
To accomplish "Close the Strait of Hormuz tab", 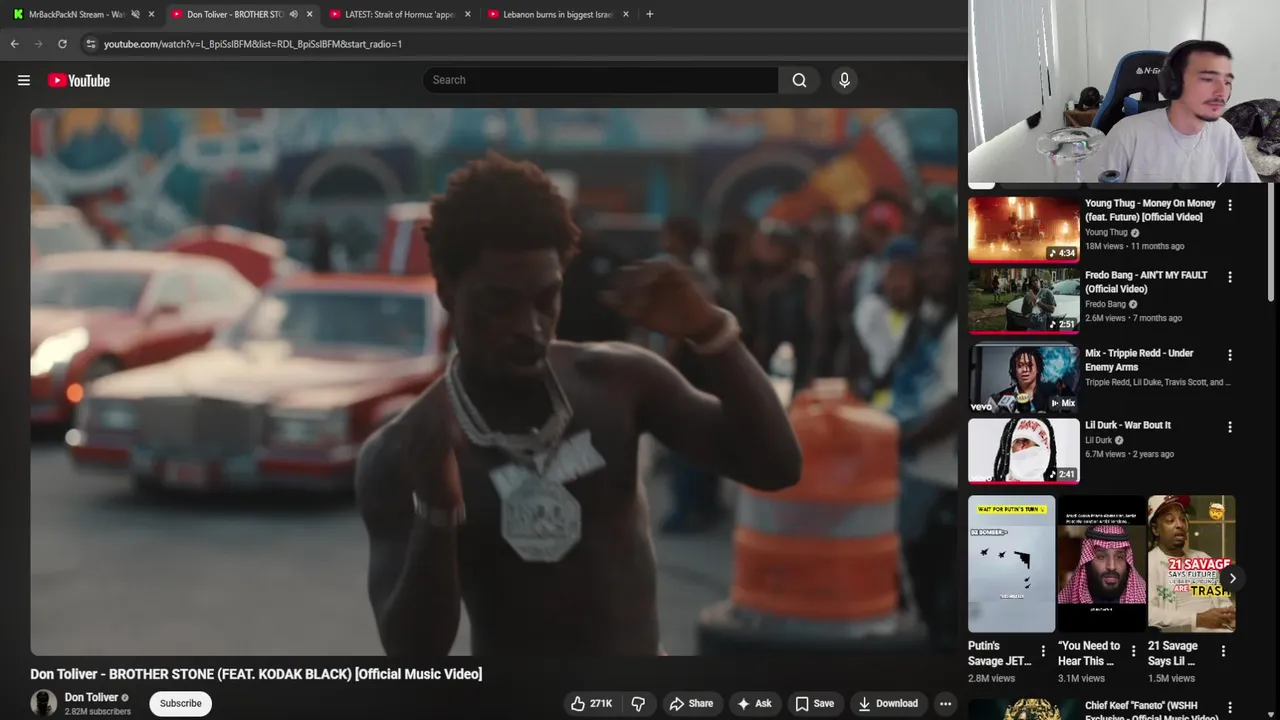I will (x=467, y=14).
